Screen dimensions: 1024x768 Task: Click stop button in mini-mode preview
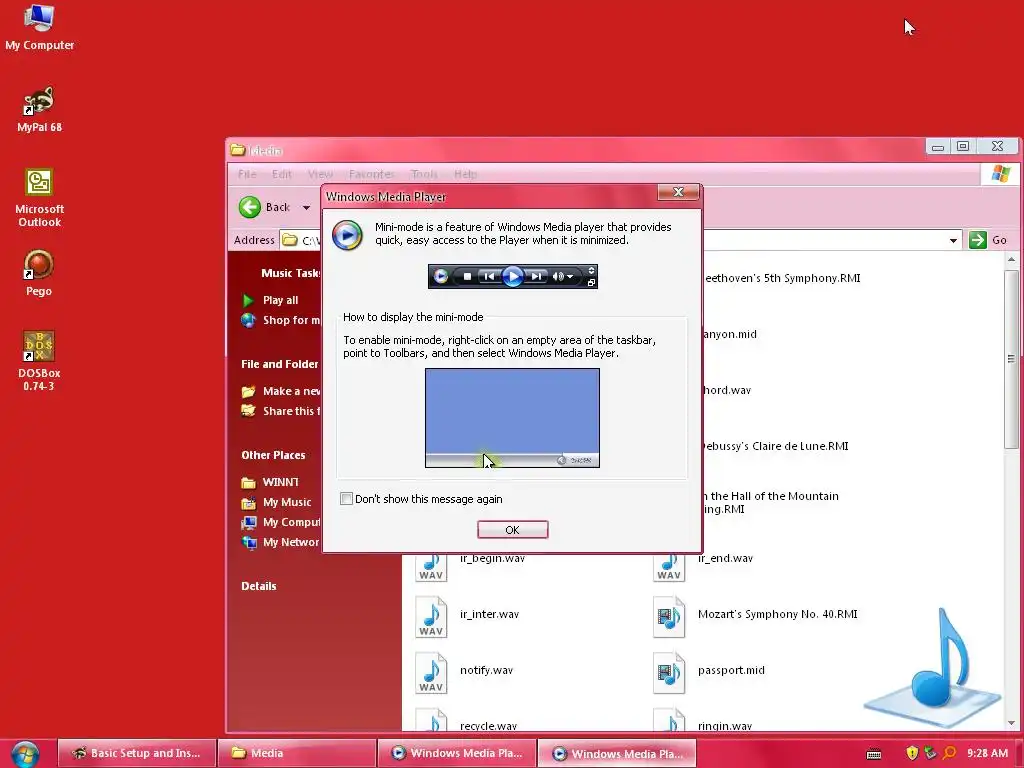(467, 277)
